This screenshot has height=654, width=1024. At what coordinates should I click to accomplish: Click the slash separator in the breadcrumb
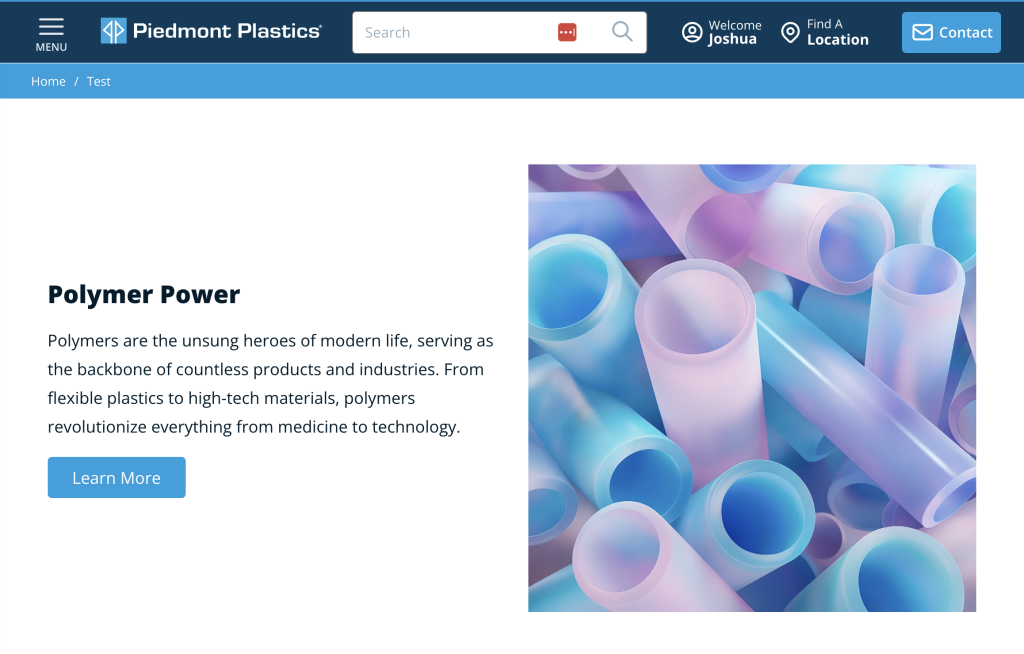click(x=76, y=82)
